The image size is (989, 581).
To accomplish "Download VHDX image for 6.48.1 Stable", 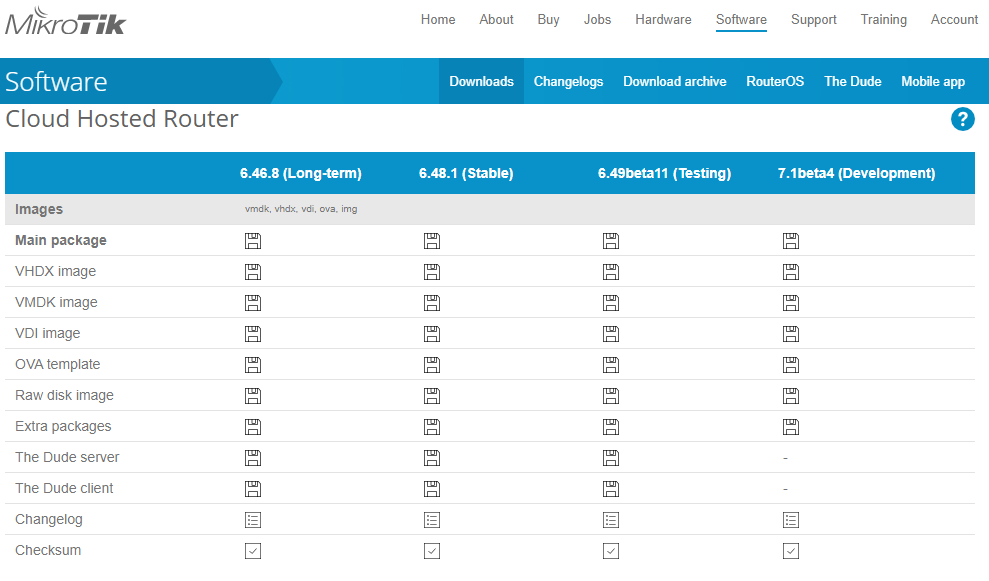I will (432, 271).
